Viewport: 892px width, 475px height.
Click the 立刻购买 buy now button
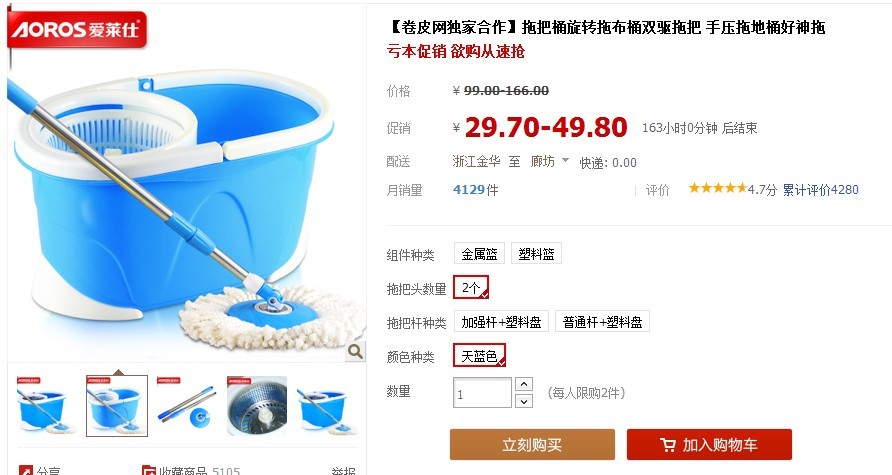point(532,444)
